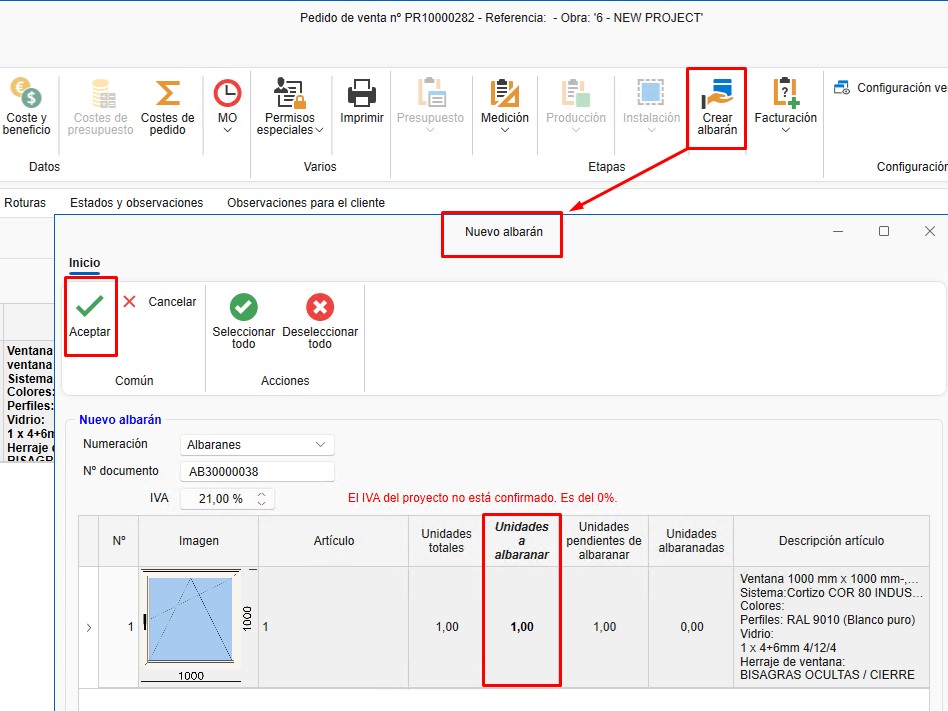Click the article description cell text
The height and width of the screenshot is (711, 948).
click(x=831, y=626)
